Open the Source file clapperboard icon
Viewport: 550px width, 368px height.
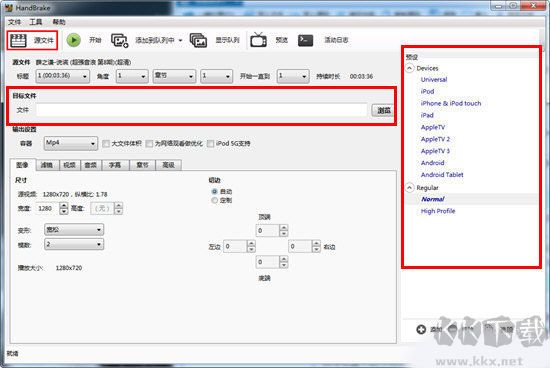point(18,40)
